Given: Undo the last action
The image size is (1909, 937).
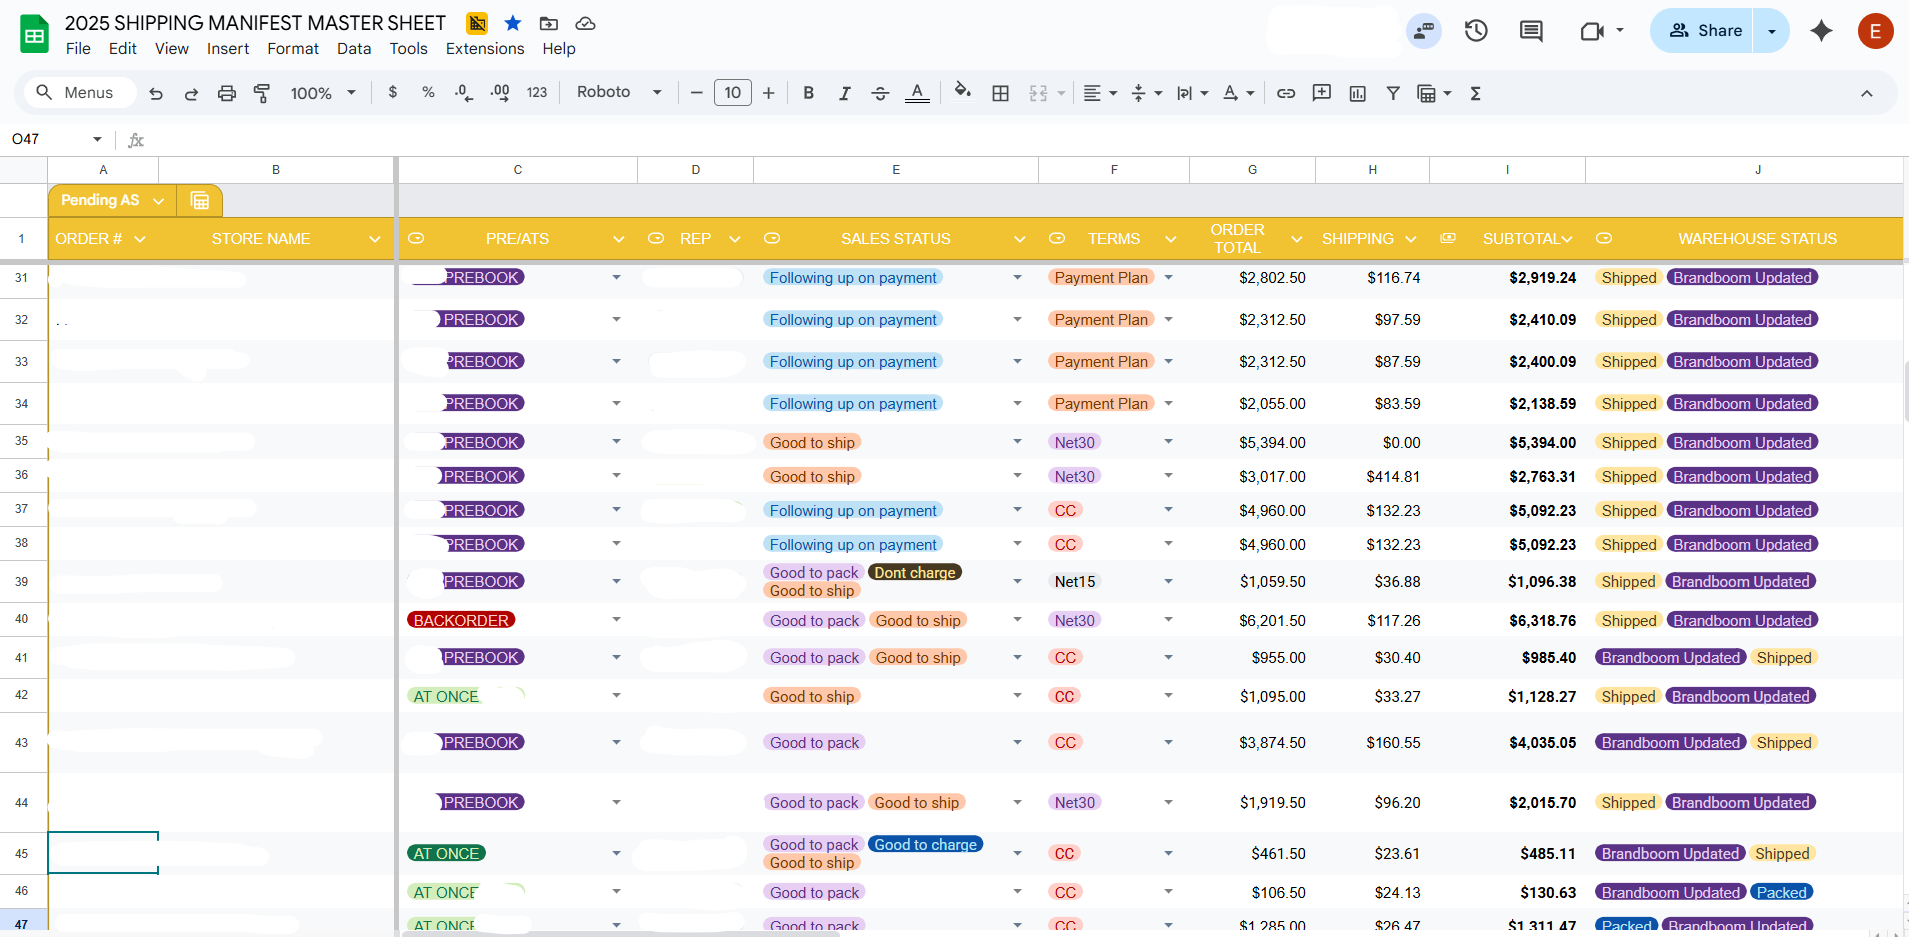Looking at the screenshot, I should [156, 93].
